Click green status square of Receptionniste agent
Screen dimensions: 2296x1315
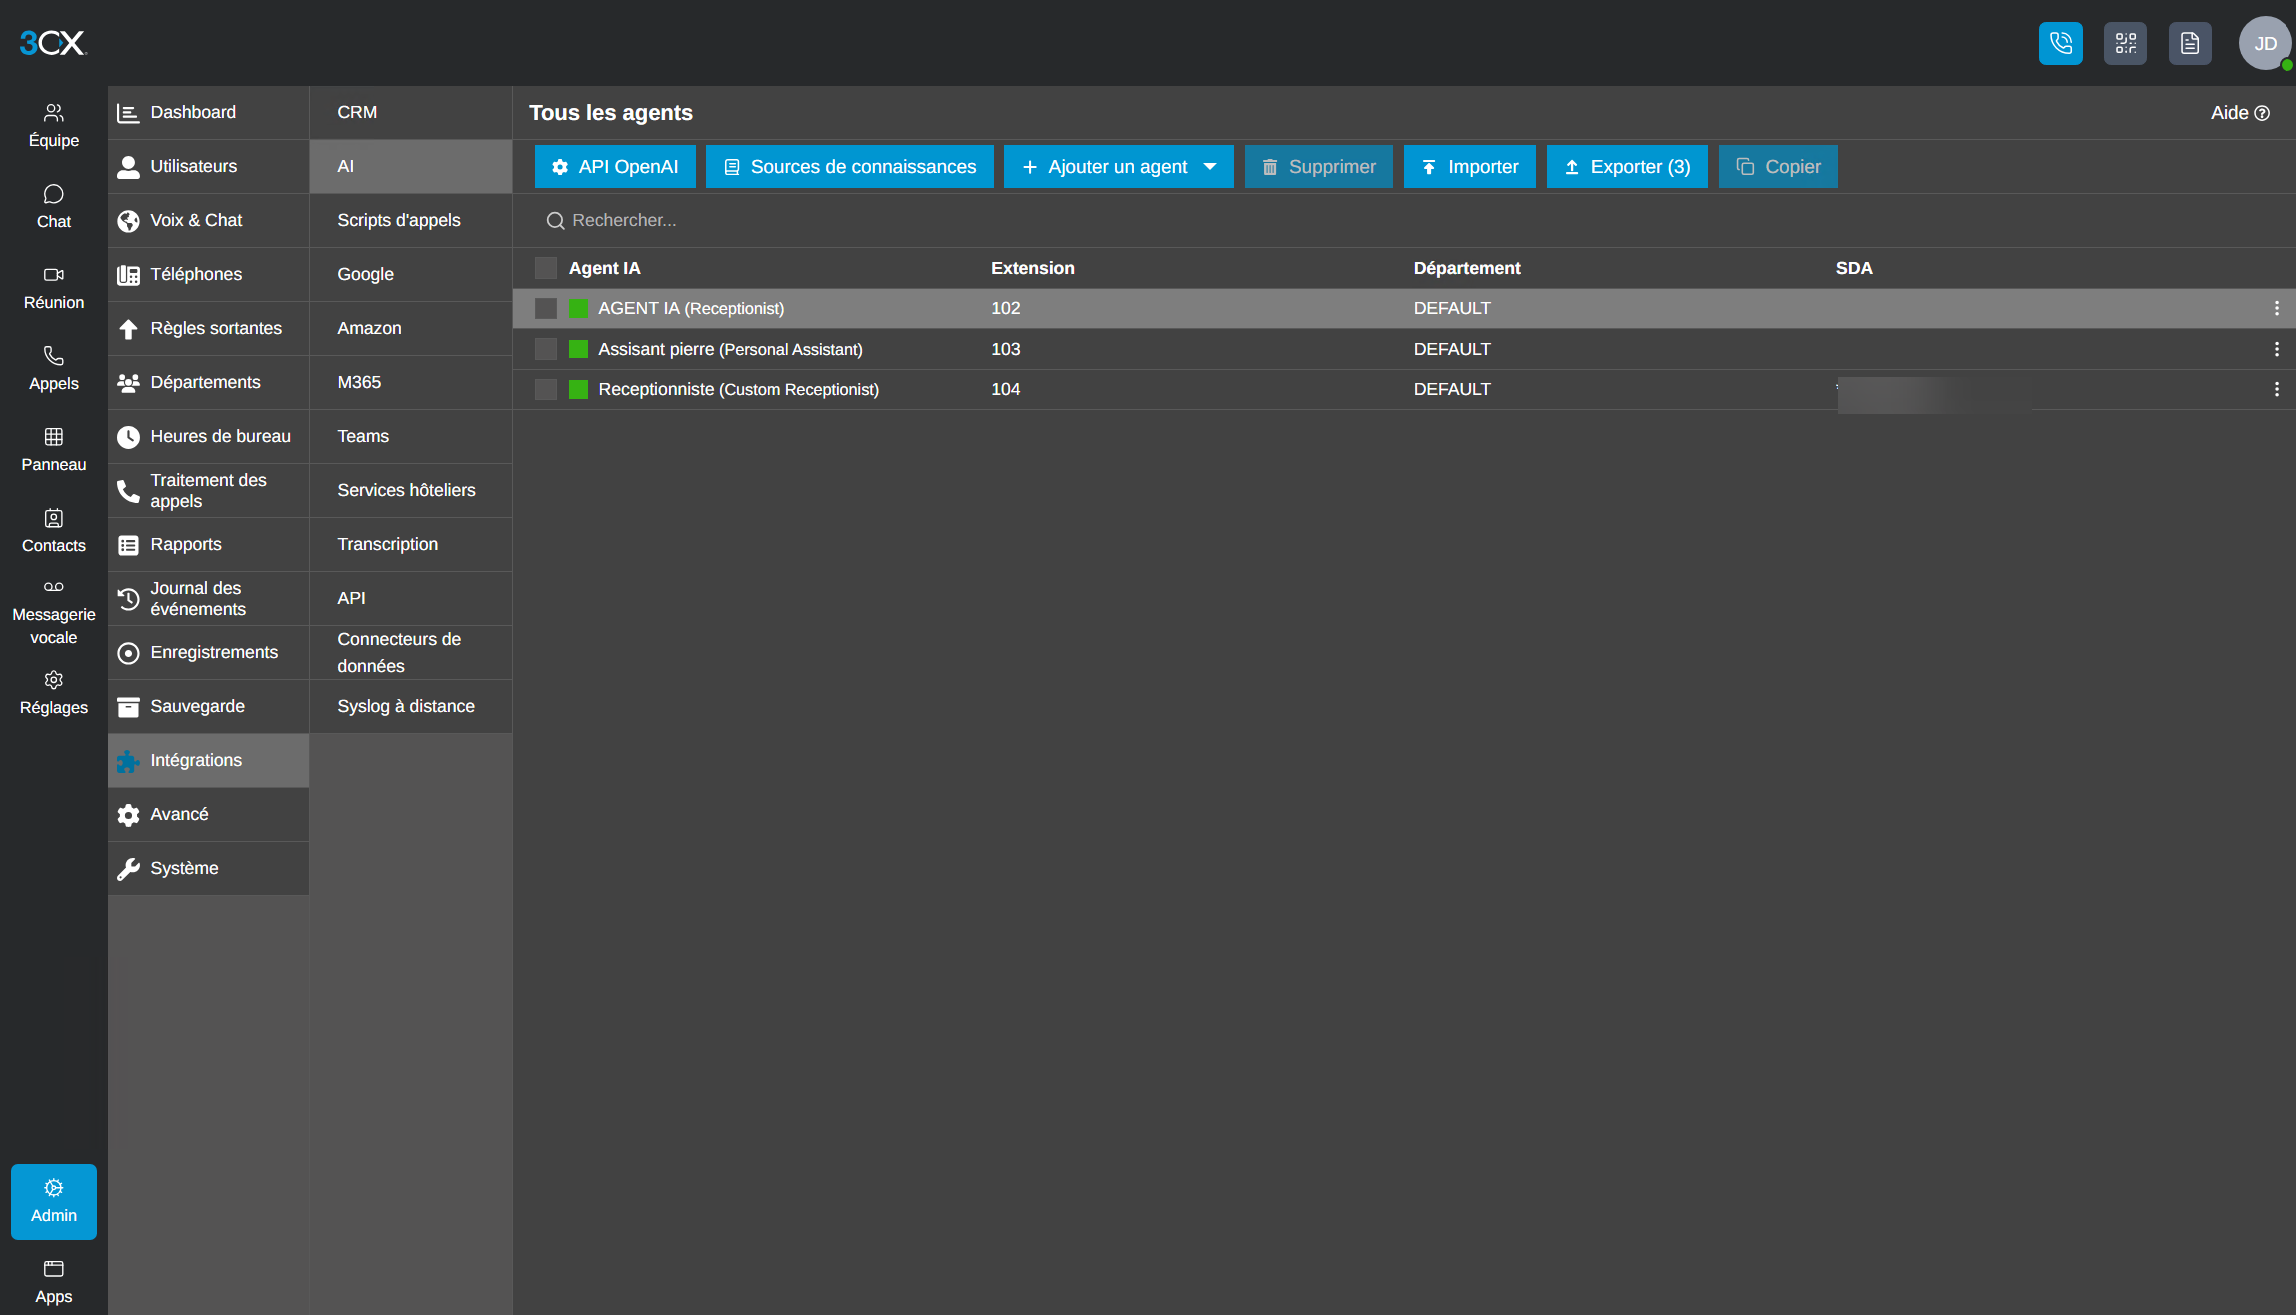tap(578, 389)
